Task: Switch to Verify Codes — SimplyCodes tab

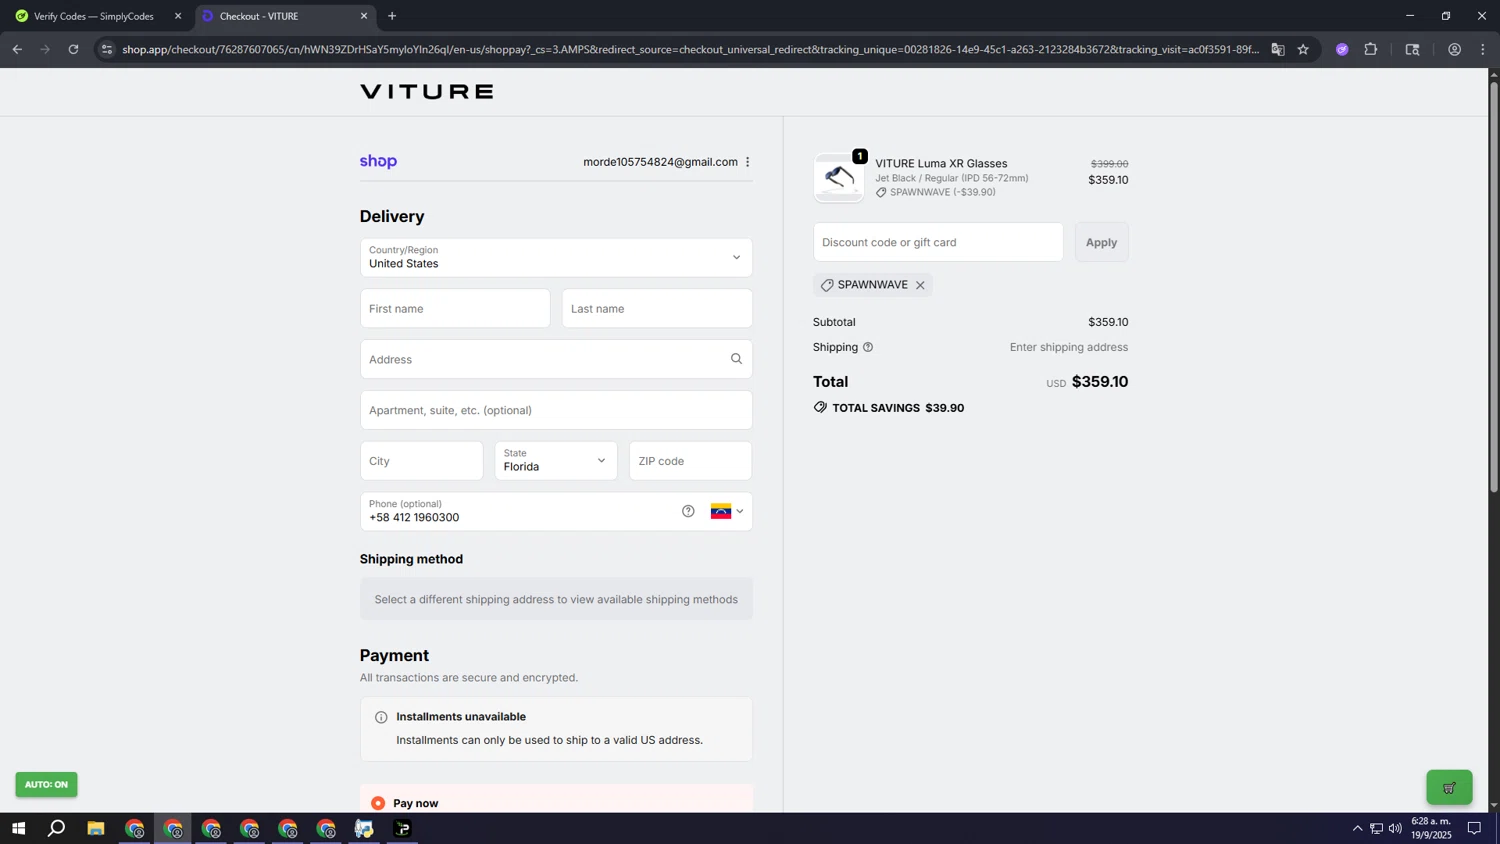Action: coord(94,16)
